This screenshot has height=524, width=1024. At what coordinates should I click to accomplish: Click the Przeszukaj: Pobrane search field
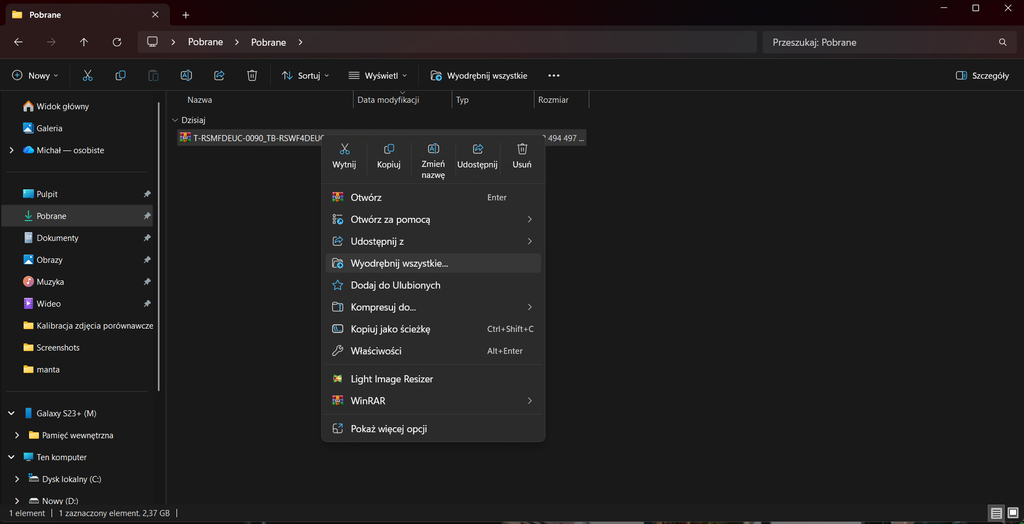880,42
